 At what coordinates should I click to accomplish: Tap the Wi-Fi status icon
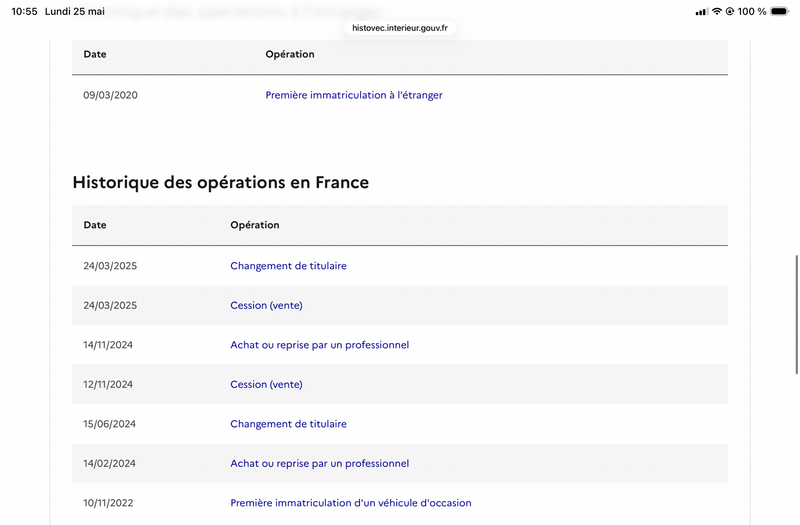click(717, 11)
